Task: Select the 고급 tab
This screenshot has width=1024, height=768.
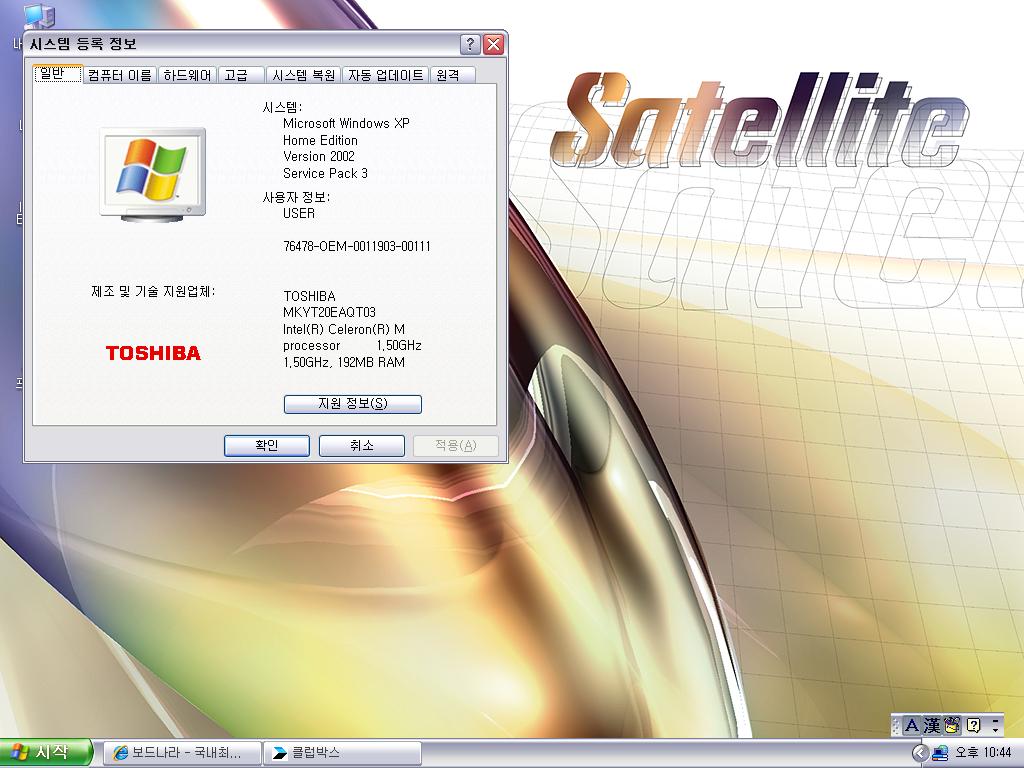Action: [240, 76]
